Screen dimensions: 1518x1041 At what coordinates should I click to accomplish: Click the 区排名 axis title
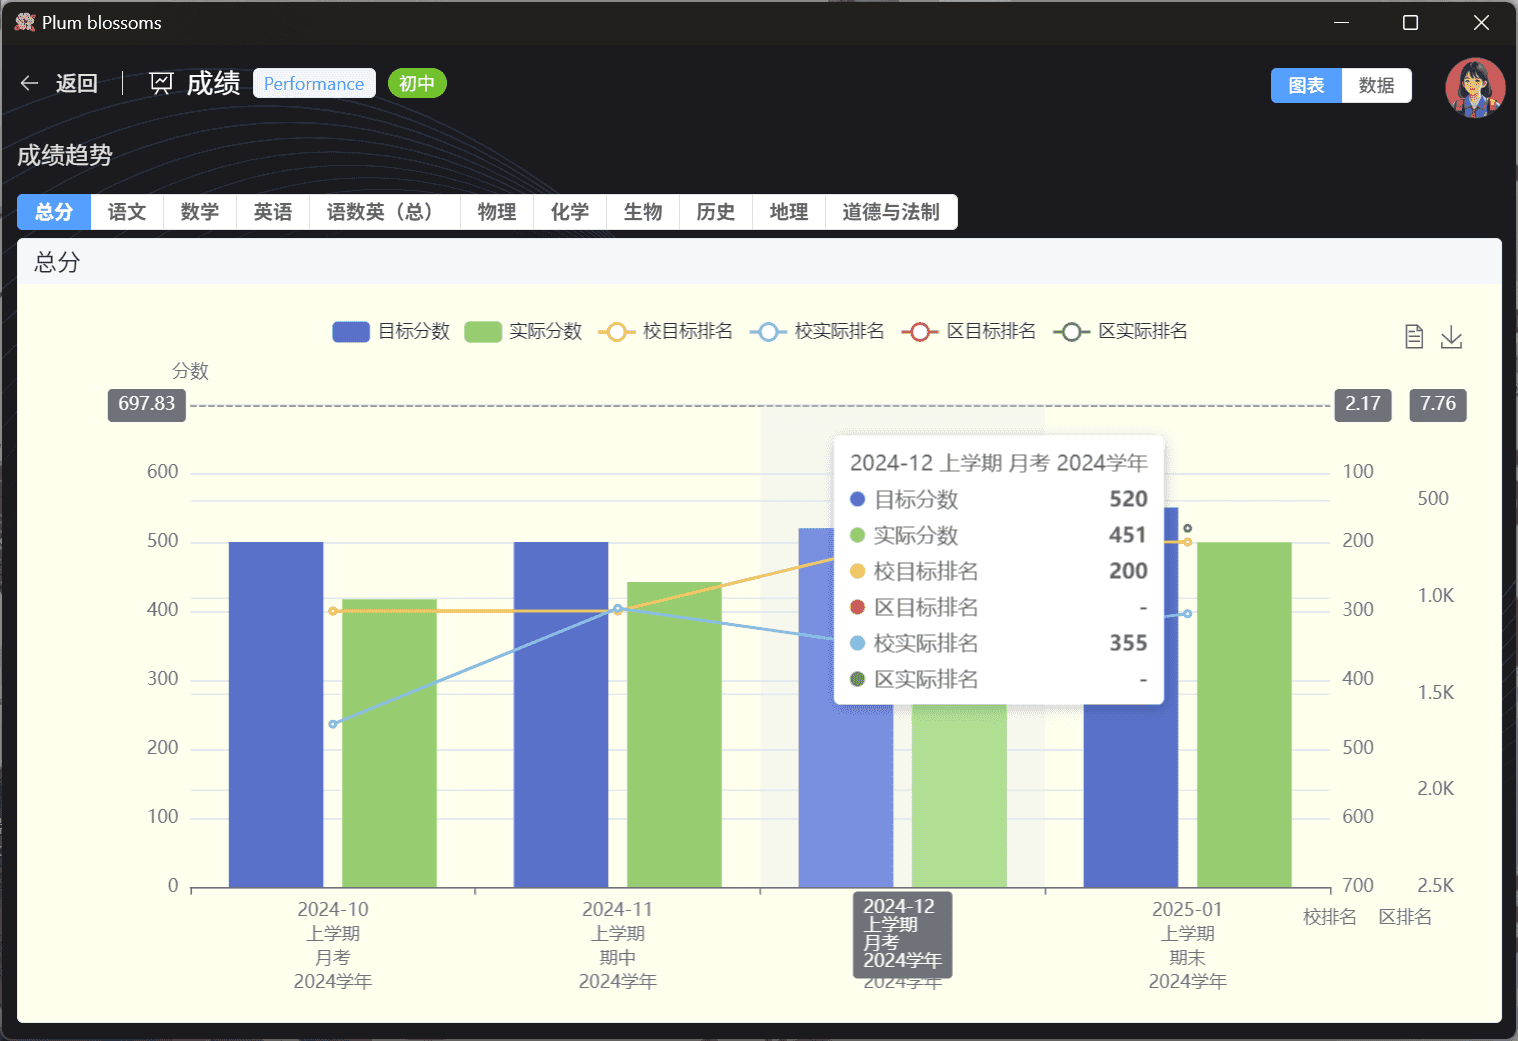(1405, 917)
